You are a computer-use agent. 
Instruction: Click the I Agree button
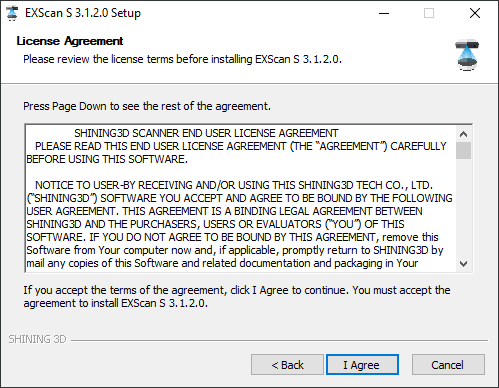coord(362,365)
